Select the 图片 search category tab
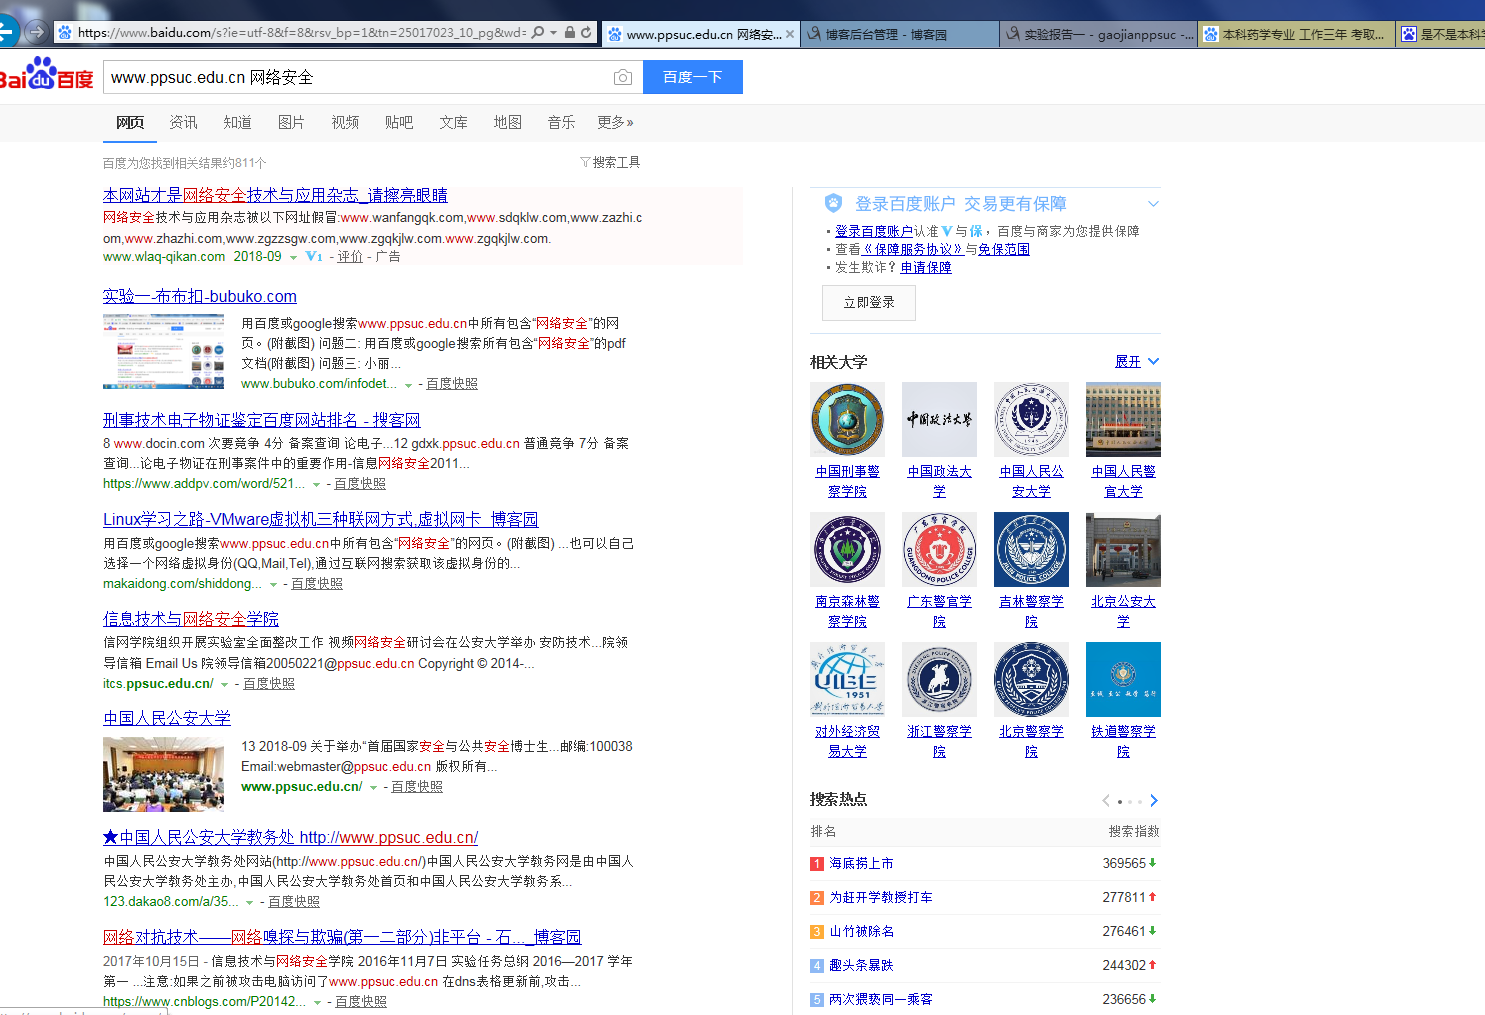Screen dimensions: 1485x1015 291,122
